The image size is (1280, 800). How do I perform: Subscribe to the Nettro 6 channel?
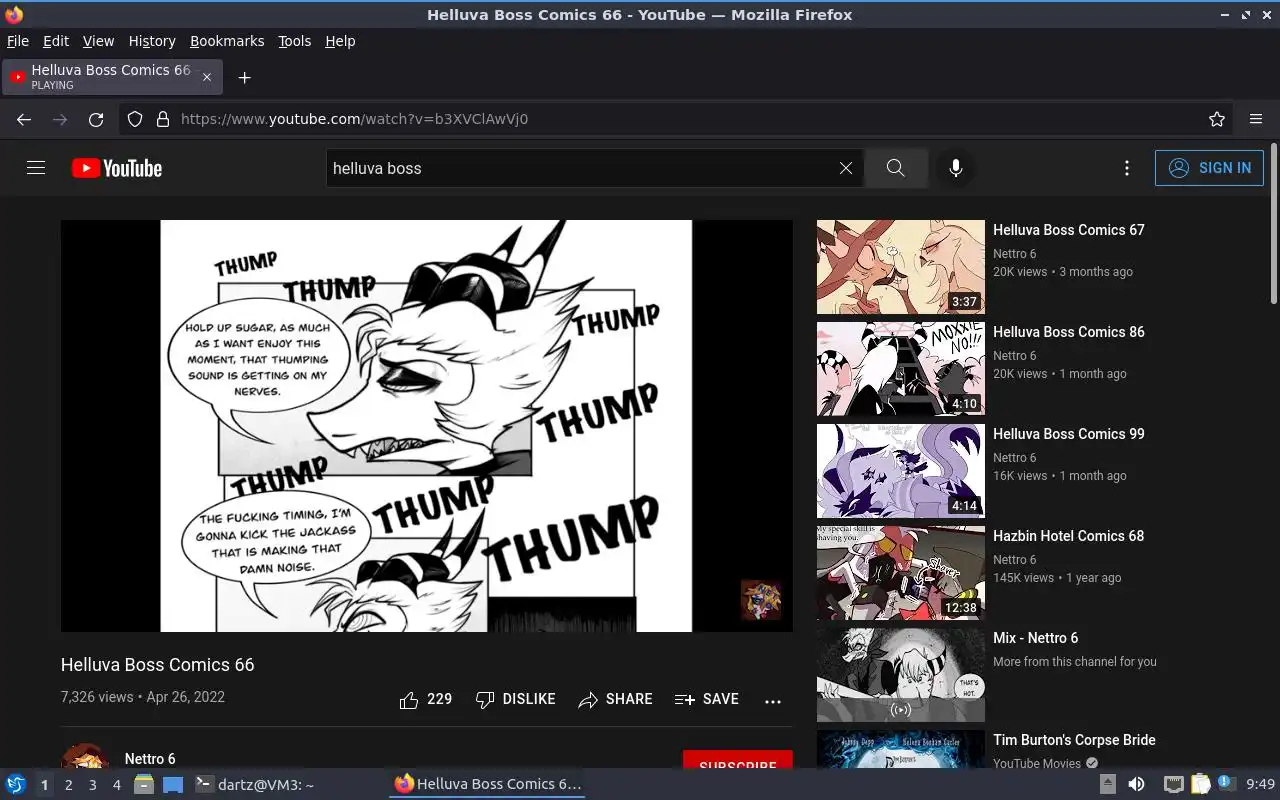738,760
